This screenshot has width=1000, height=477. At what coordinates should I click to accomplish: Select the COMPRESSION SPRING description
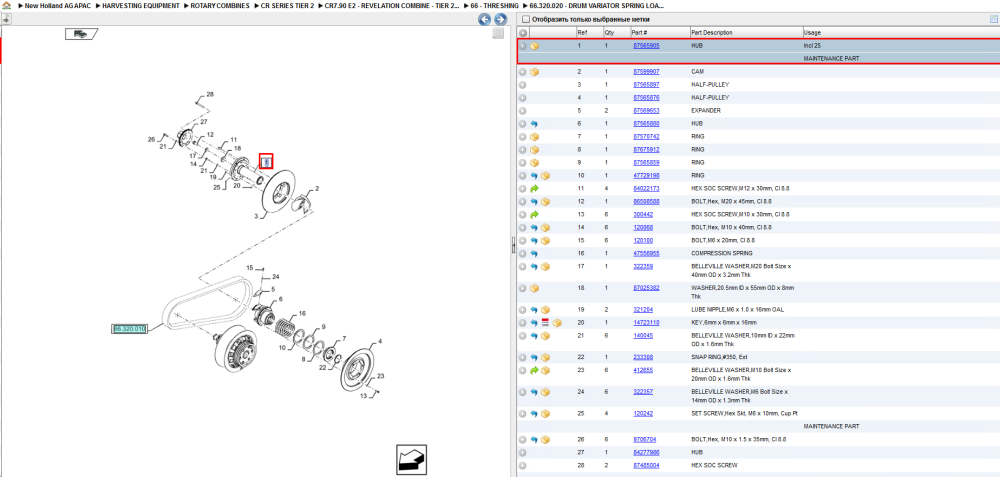point(721,254)
